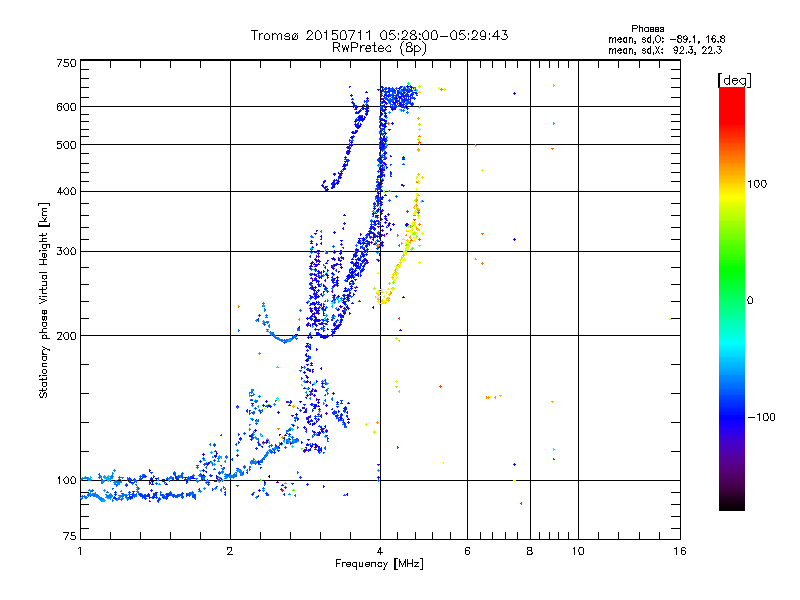Screen dimensions: 800x600
Task: Click the 'Stationary phase Virtual Height [km]' axis label
Action: pos(43,300)
